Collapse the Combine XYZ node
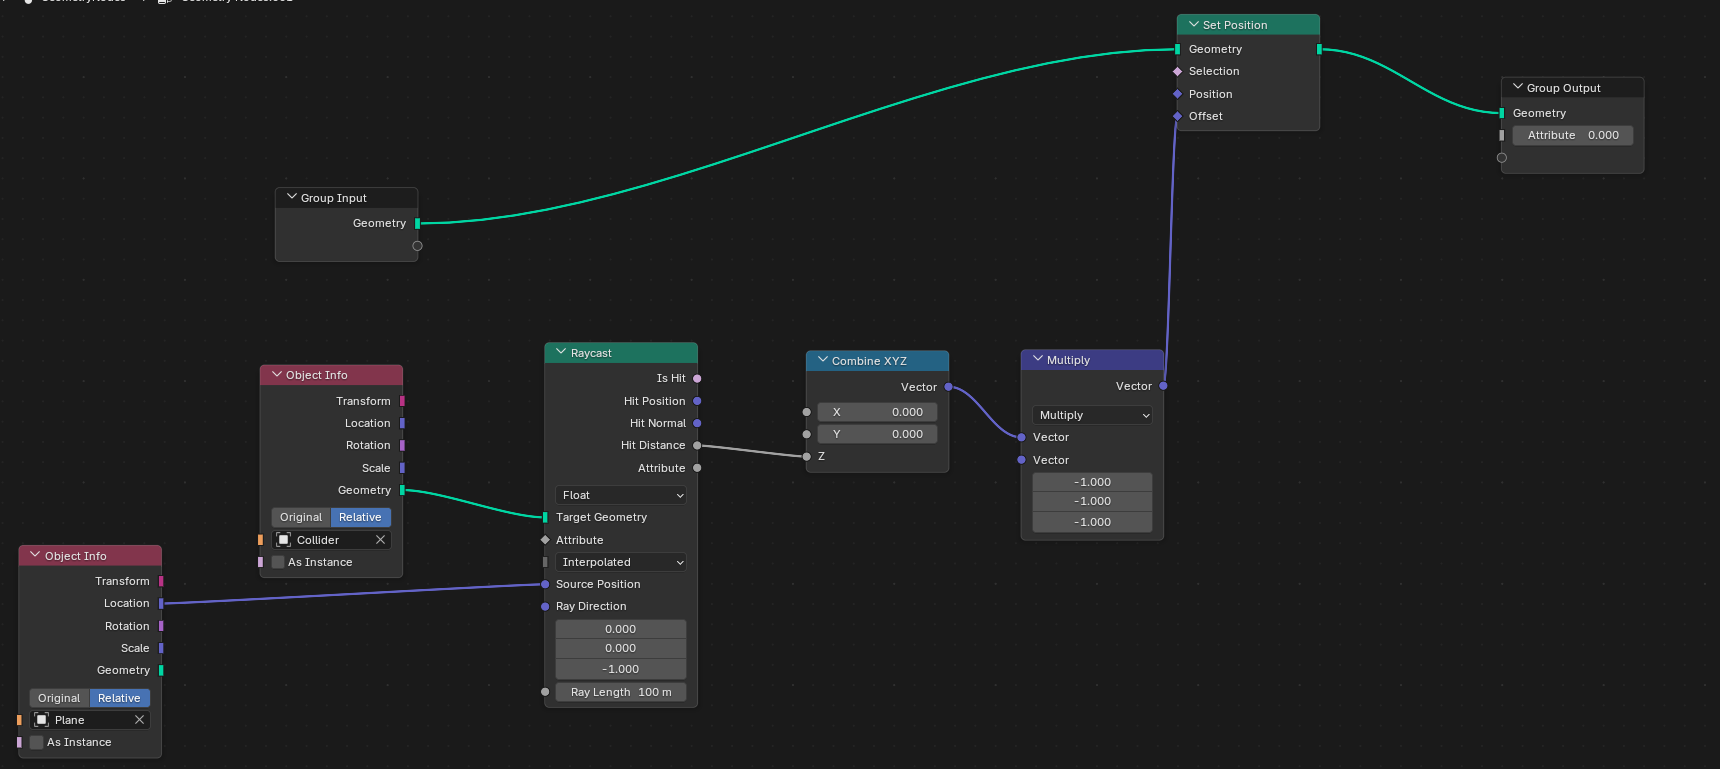Viewport: 1720px width, 769px height. [x=822, y=361]
